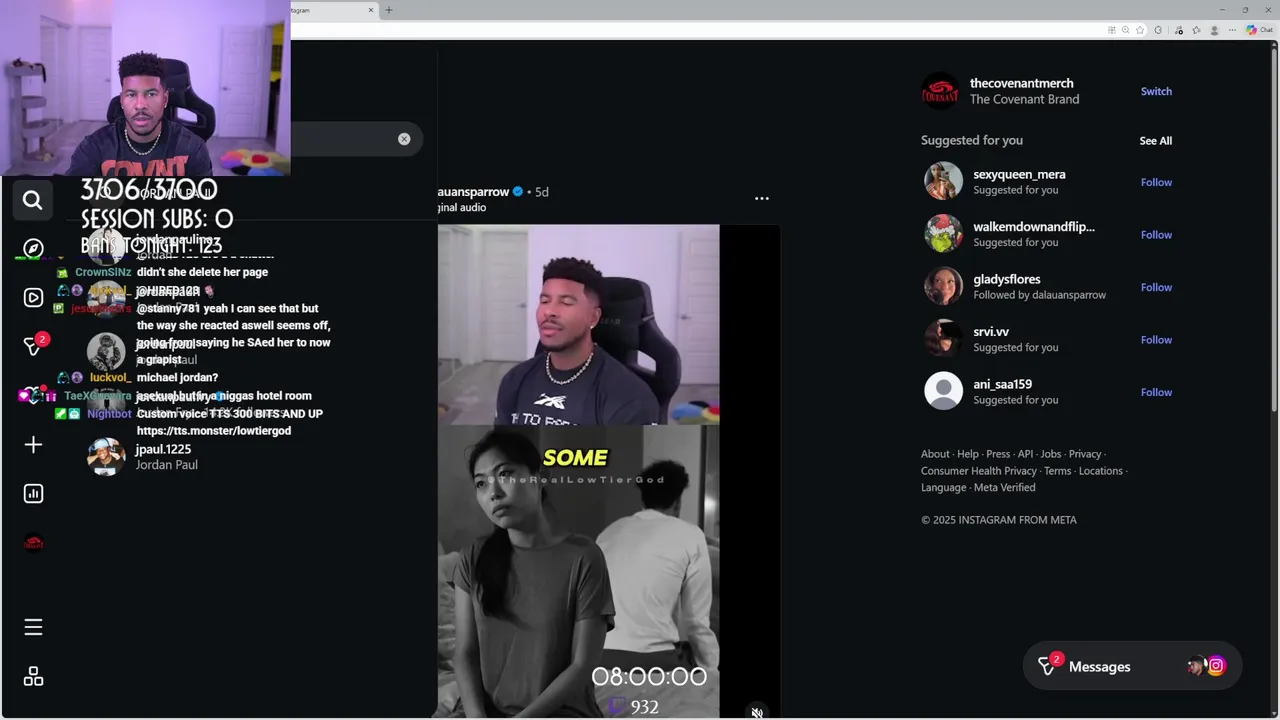Open the Reels icon in sidebar
The width and height of the screenshot is (1280, 720).
click(33, 297)
